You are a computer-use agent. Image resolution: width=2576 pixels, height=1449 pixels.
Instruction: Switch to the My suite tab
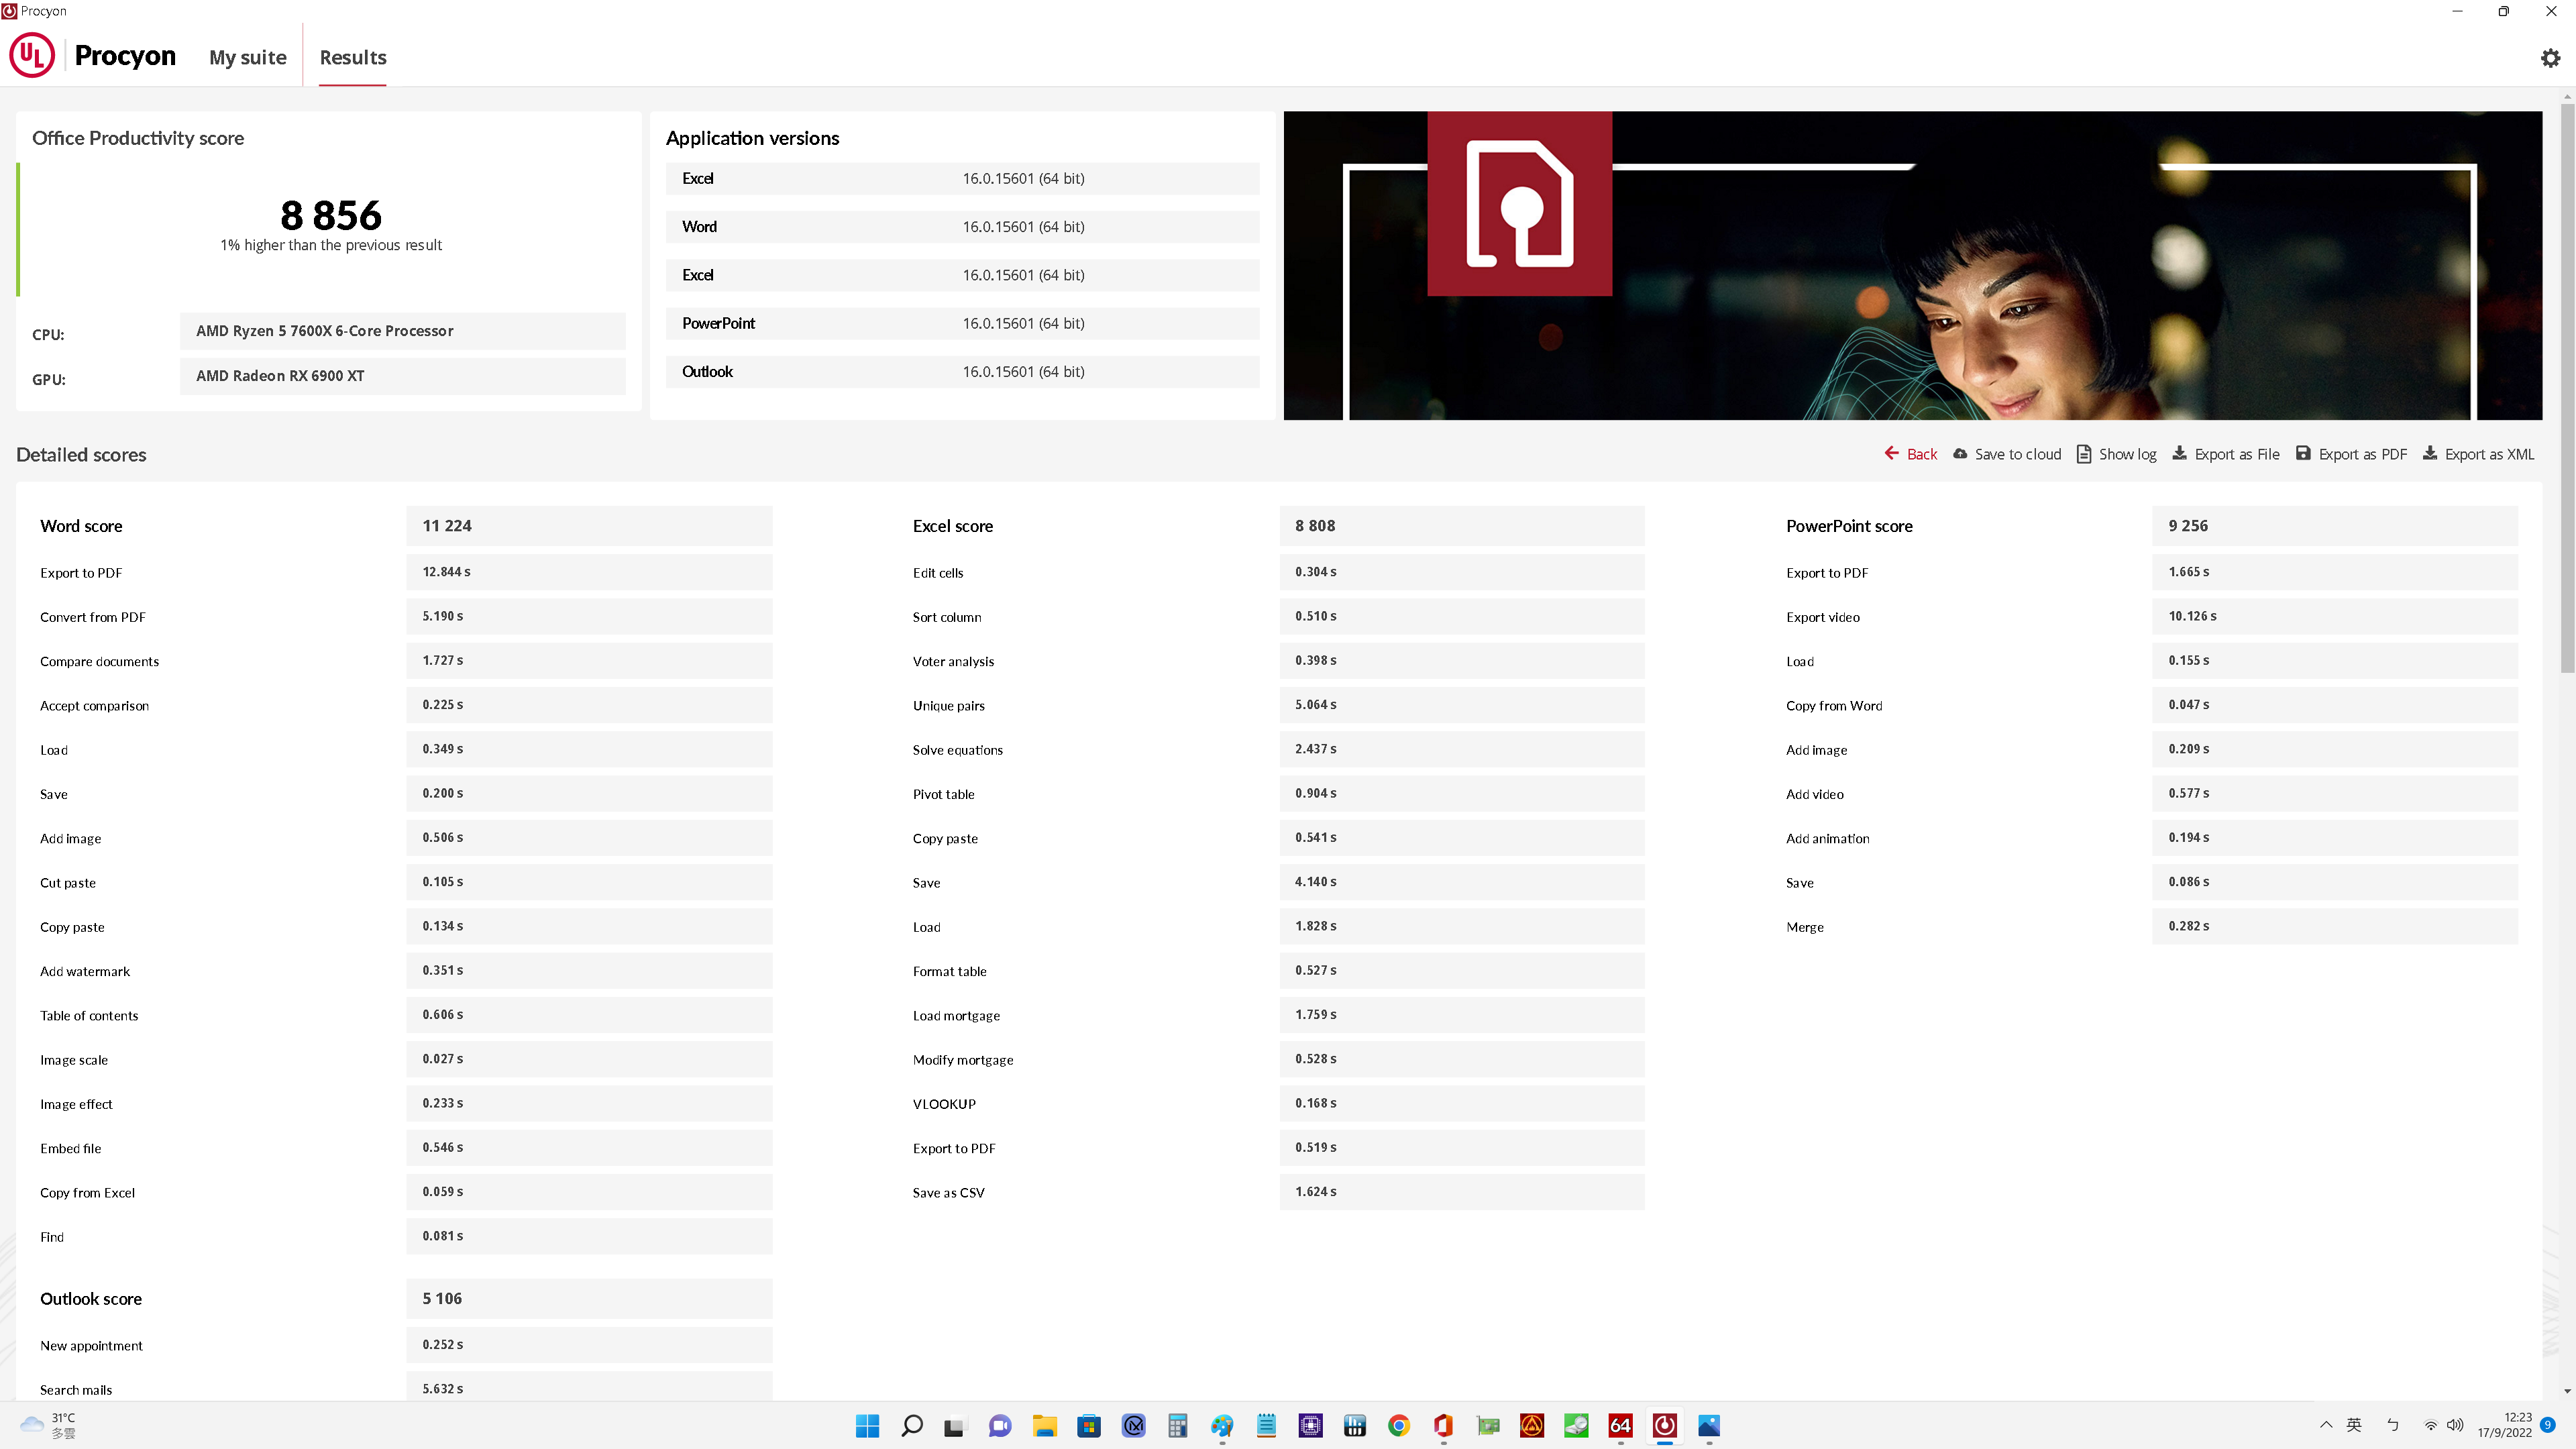[x=248, y=57]
